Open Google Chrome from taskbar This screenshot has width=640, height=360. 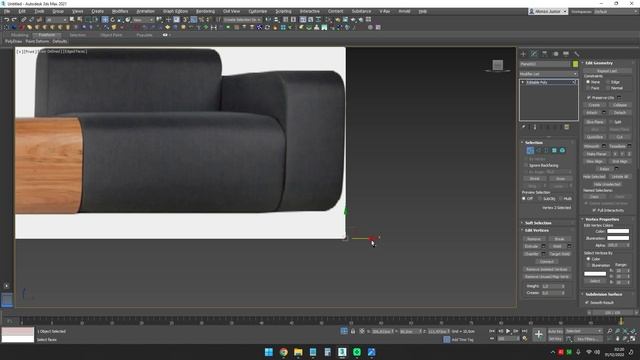[x=283, y=352]
